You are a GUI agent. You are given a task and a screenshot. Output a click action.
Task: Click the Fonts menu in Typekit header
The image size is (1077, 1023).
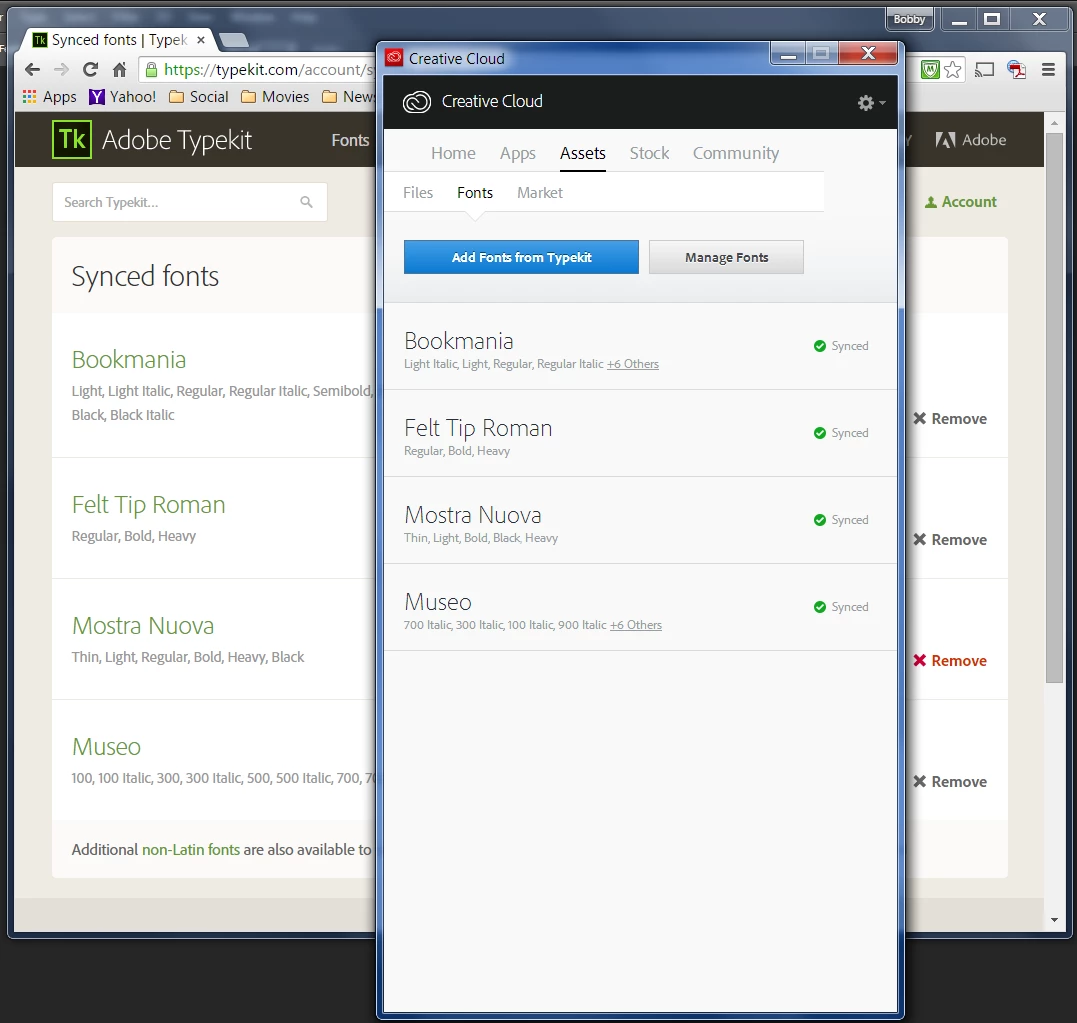coord(350,140)
